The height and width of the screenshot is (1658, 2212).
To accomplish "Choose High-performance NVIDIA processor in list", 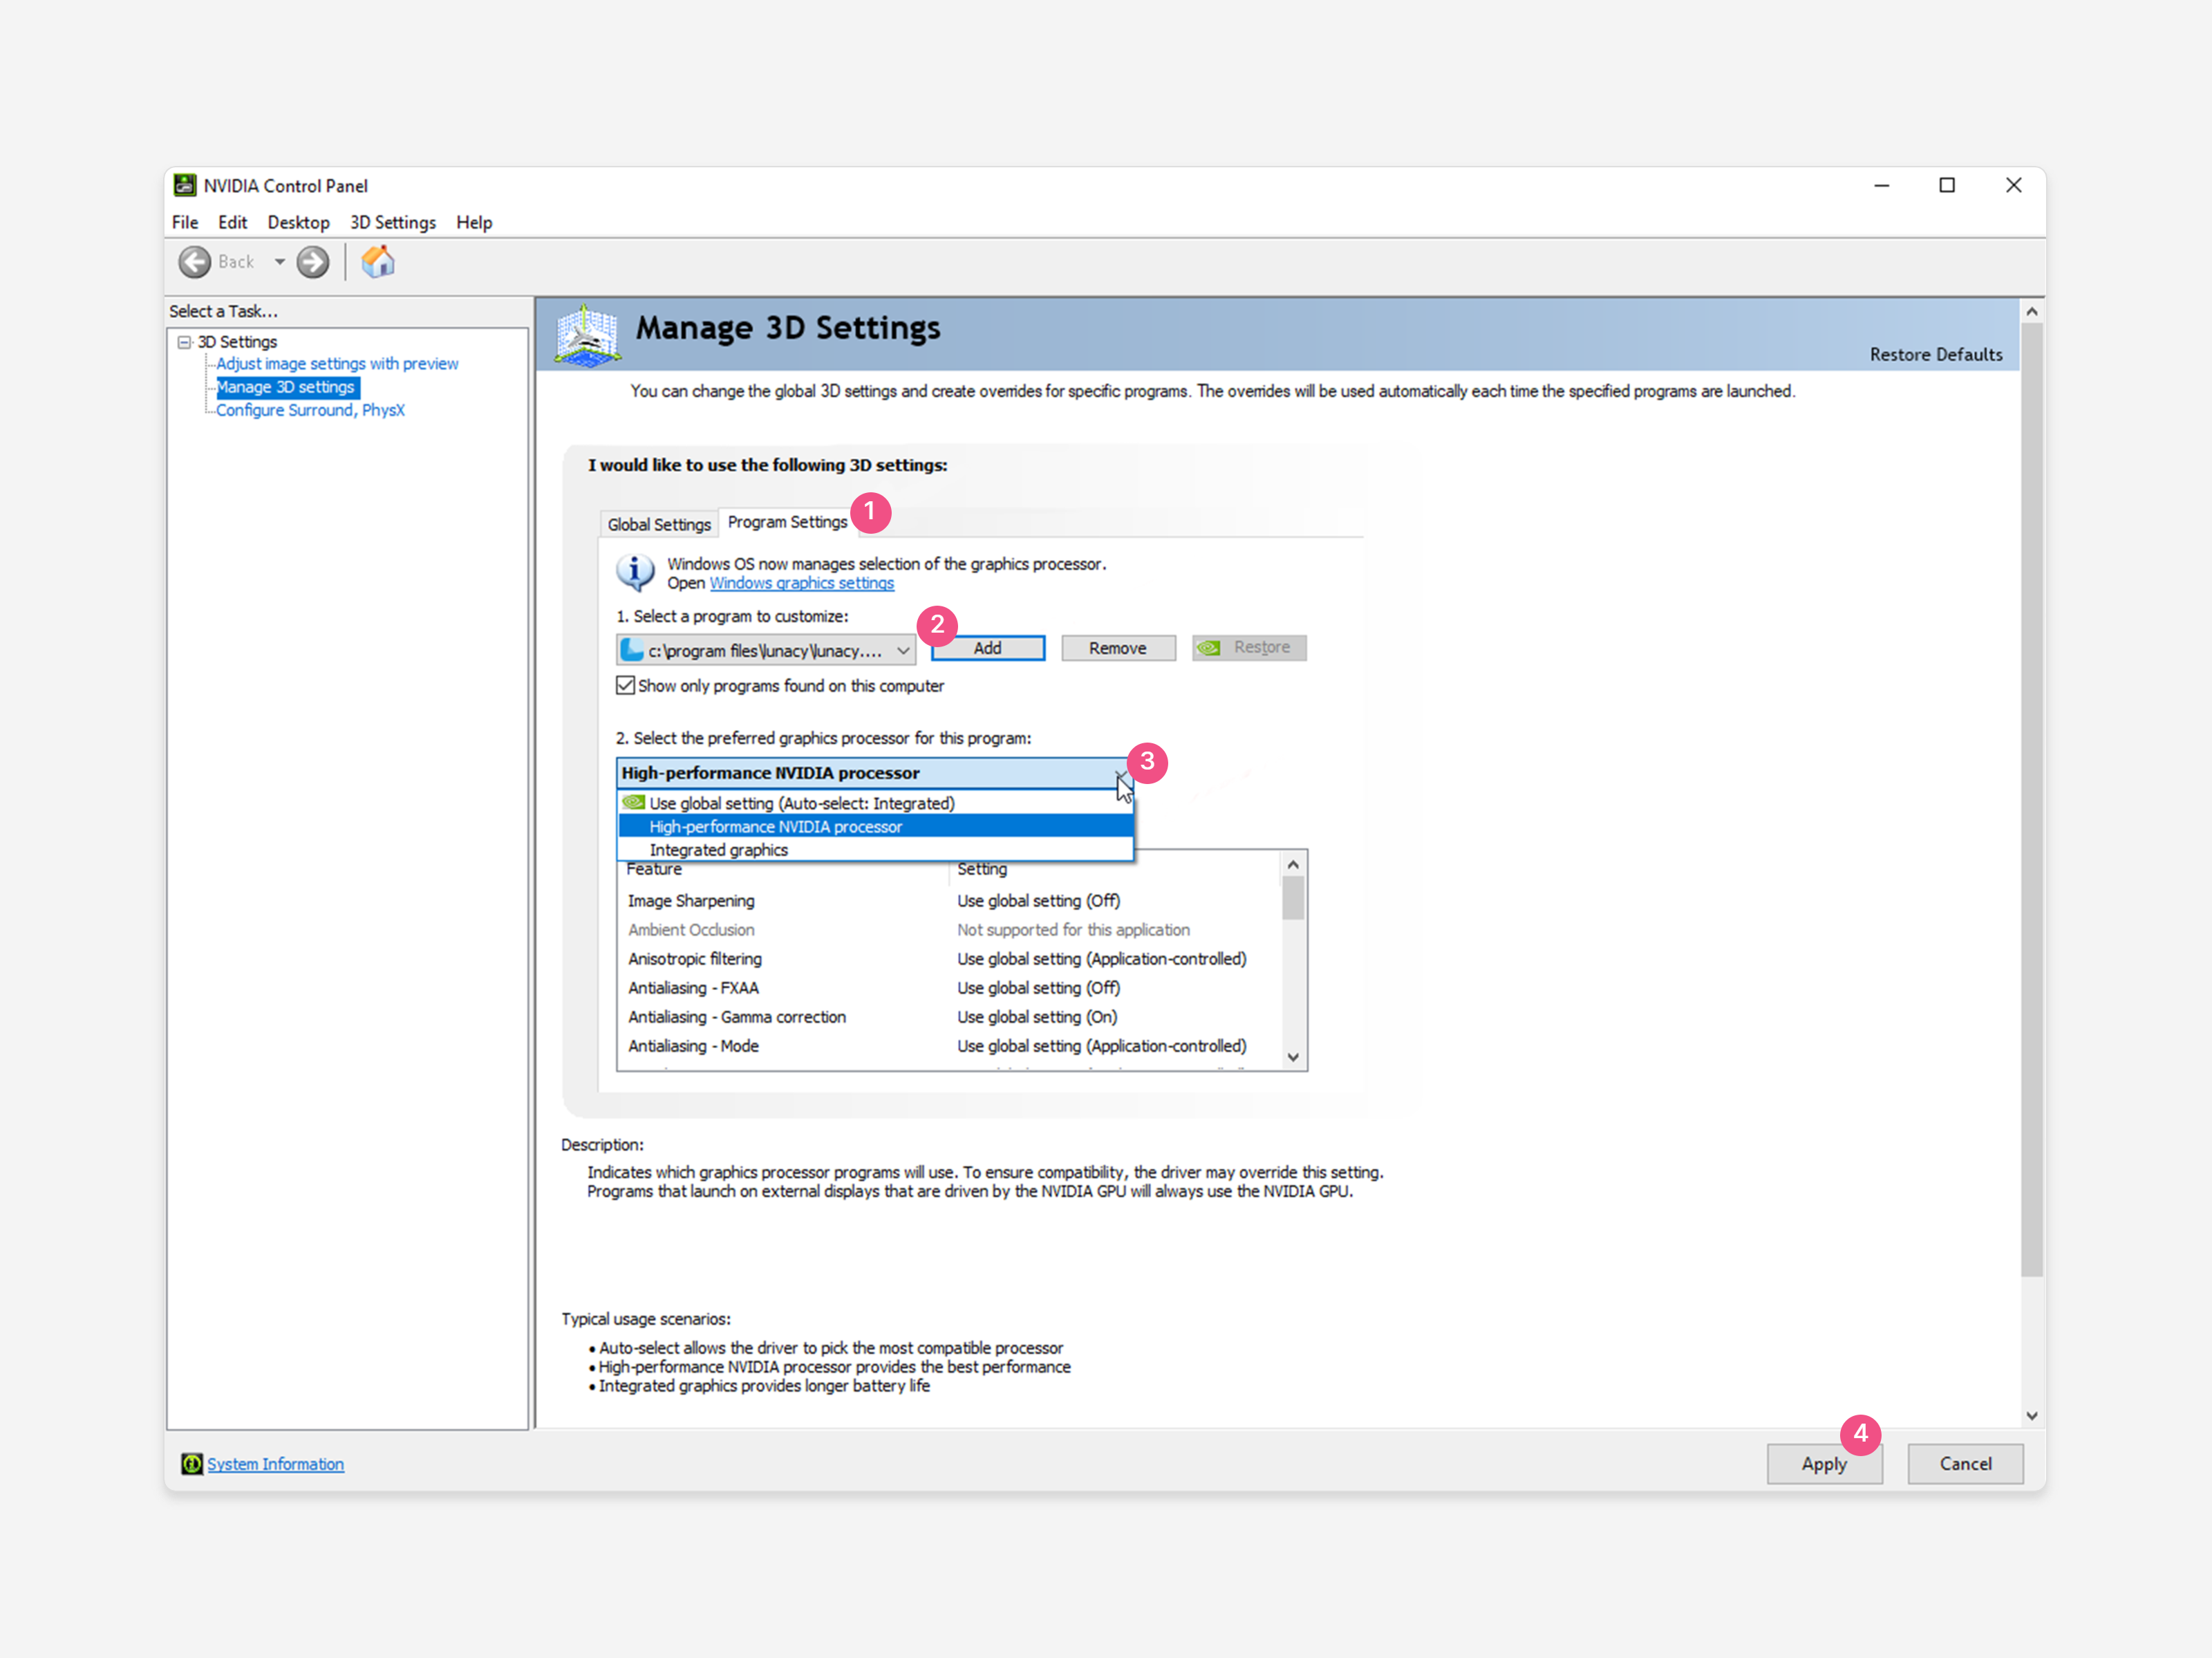I will coord(876,826).
